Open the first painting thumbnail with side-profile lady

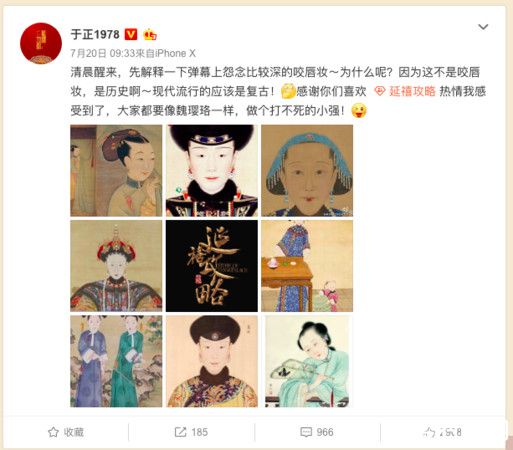tap(116, 170)
